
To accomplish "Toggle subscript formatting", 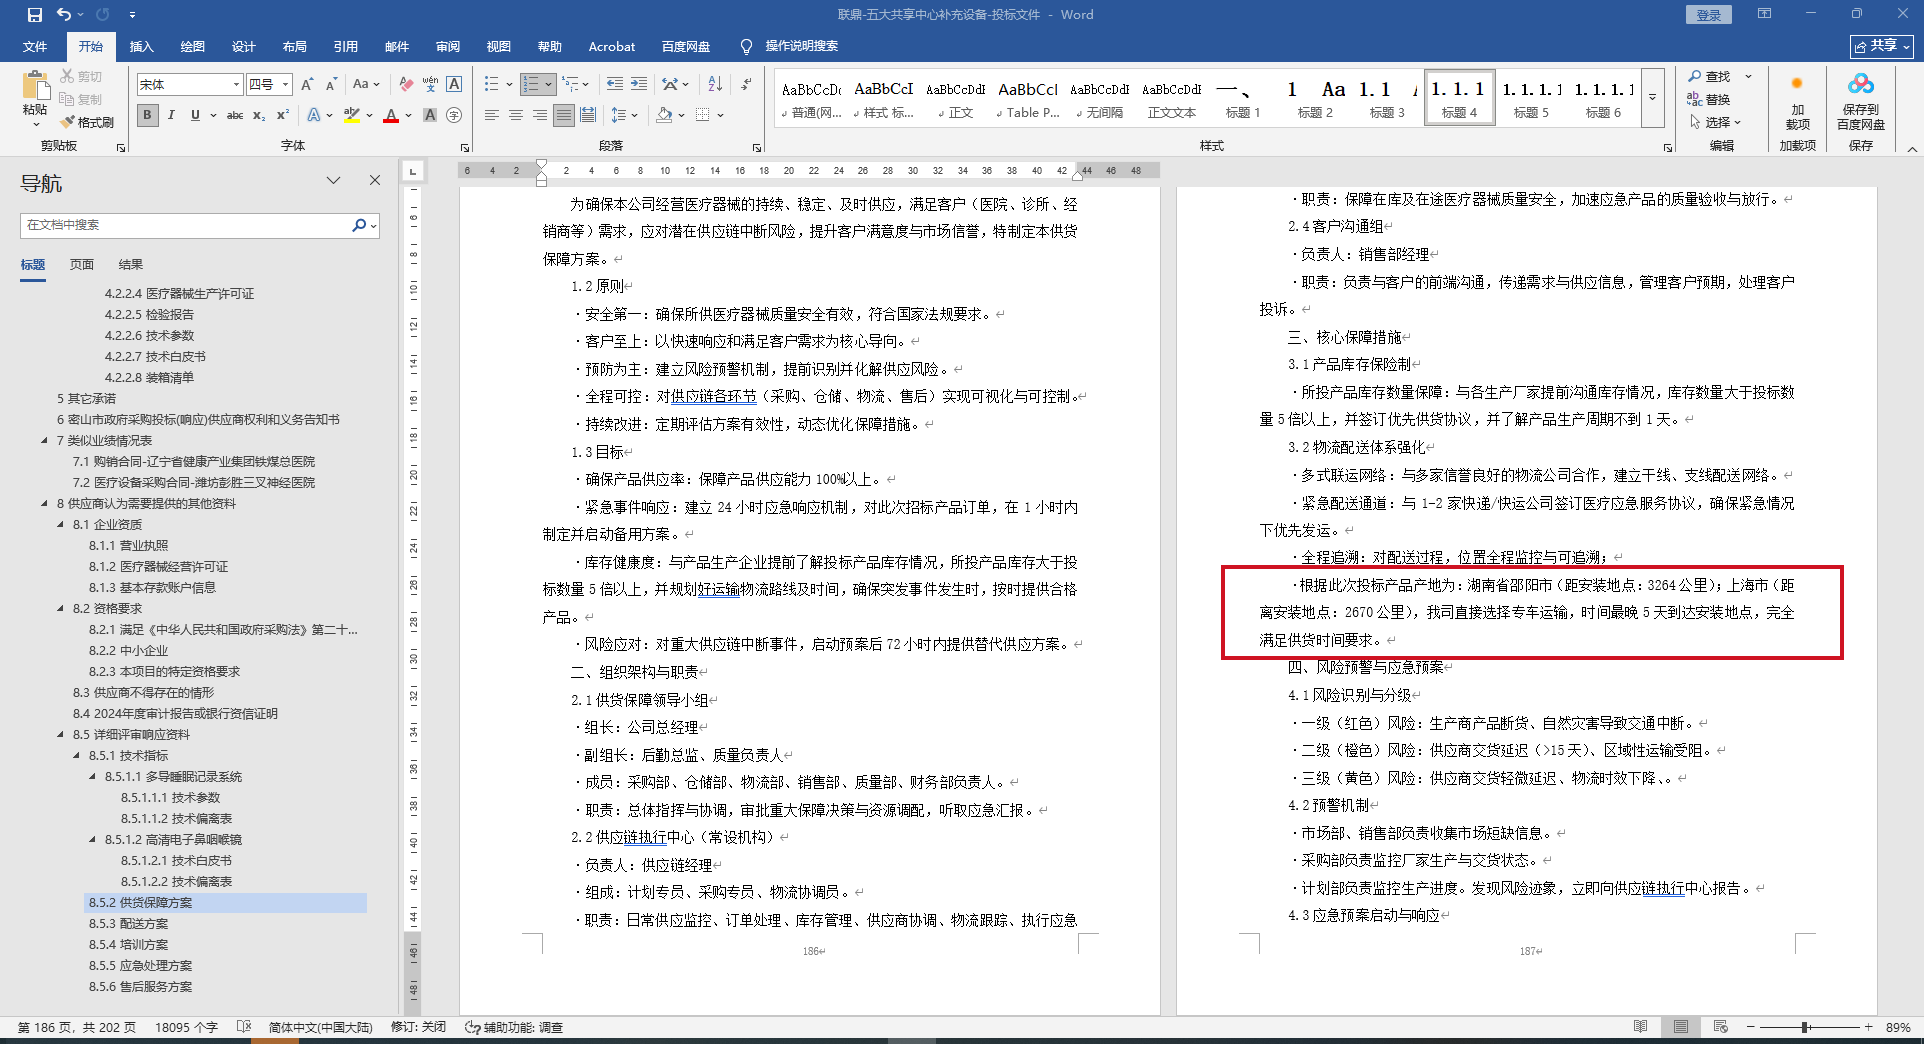I will point(259,115).
